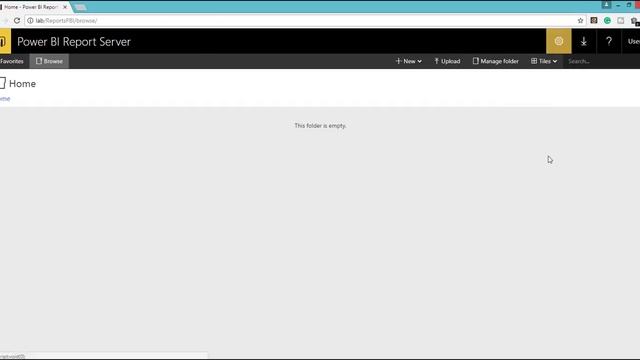Restore the browser window size
The height and width of the screenshot is (360, 640).
[x=629, y=5]
